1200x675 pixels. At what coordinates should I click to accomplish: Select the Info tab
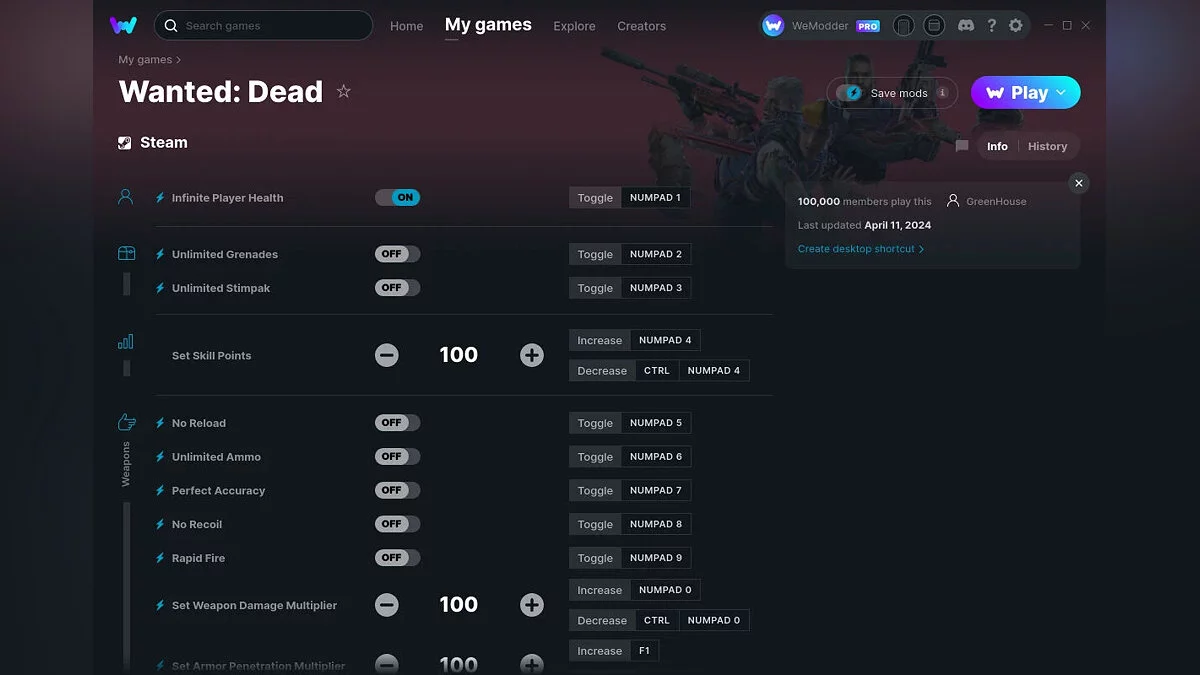tap(997, 146)
